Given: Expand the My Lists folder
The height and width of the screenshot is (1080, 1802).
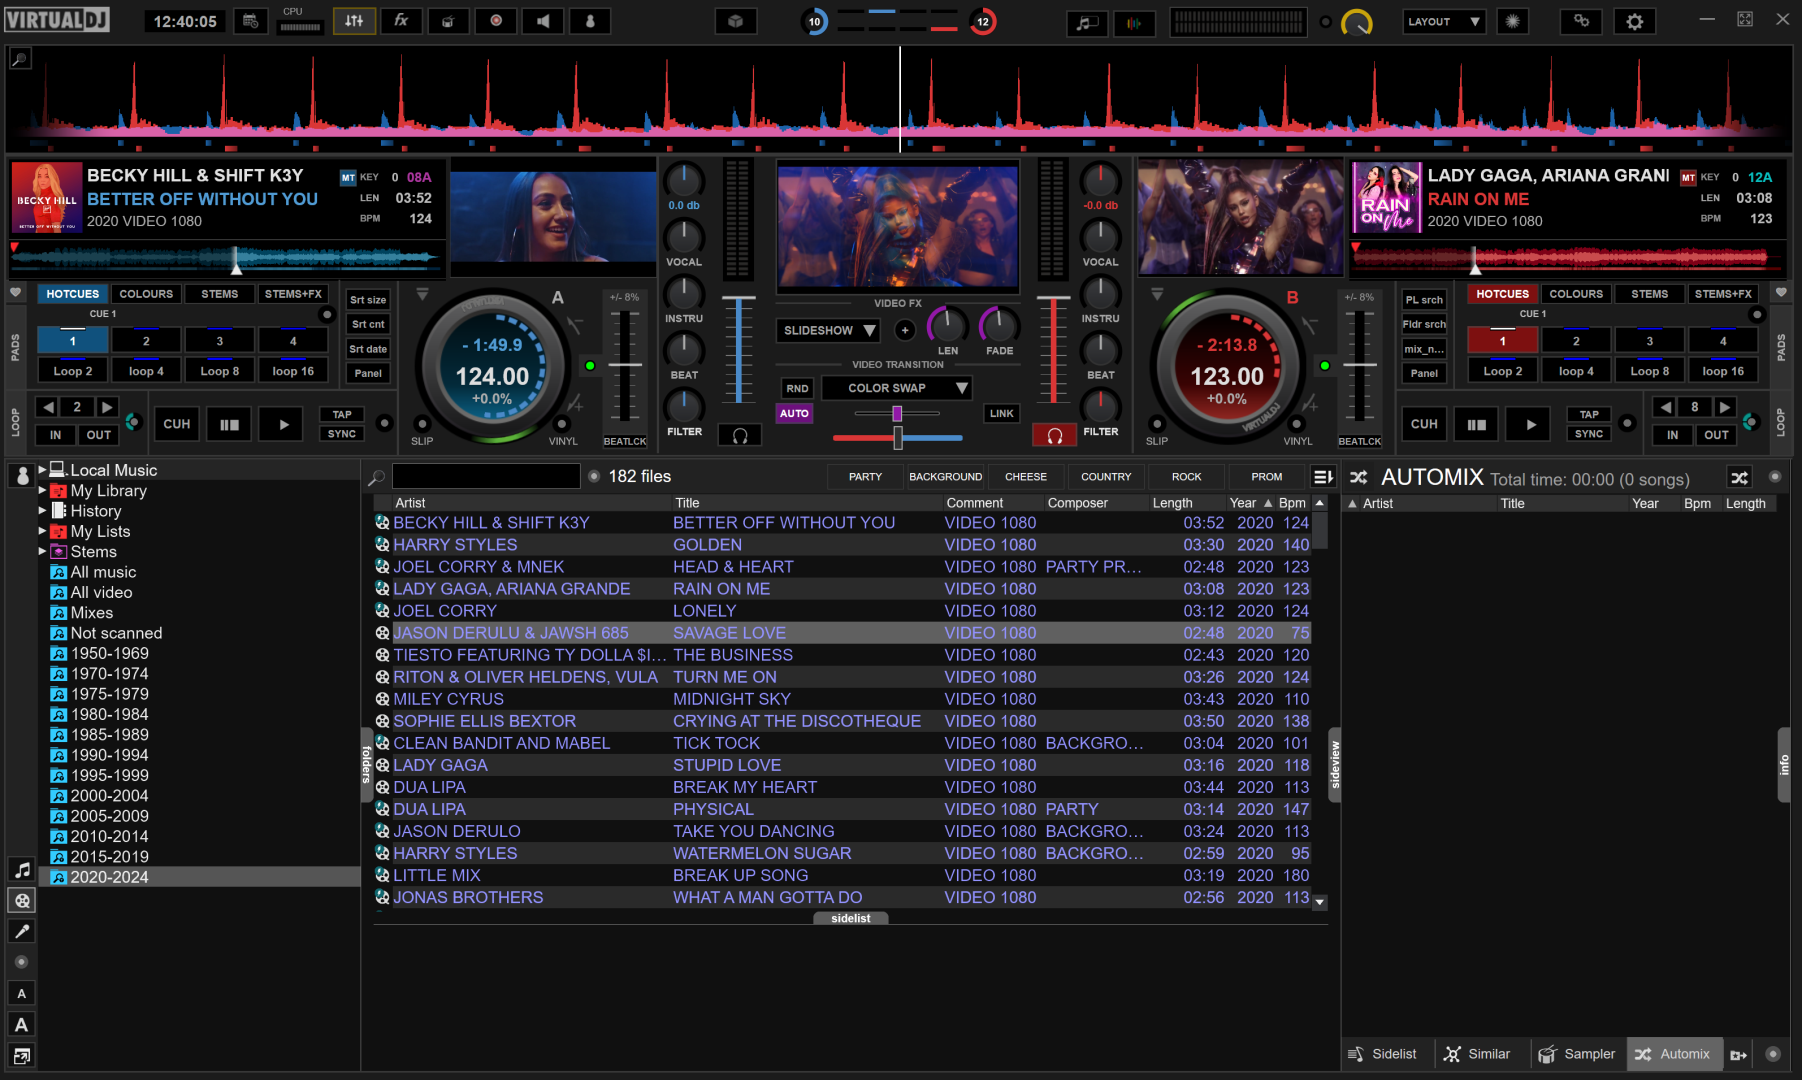Looking at the screenshot, I should tap(43, 531).
